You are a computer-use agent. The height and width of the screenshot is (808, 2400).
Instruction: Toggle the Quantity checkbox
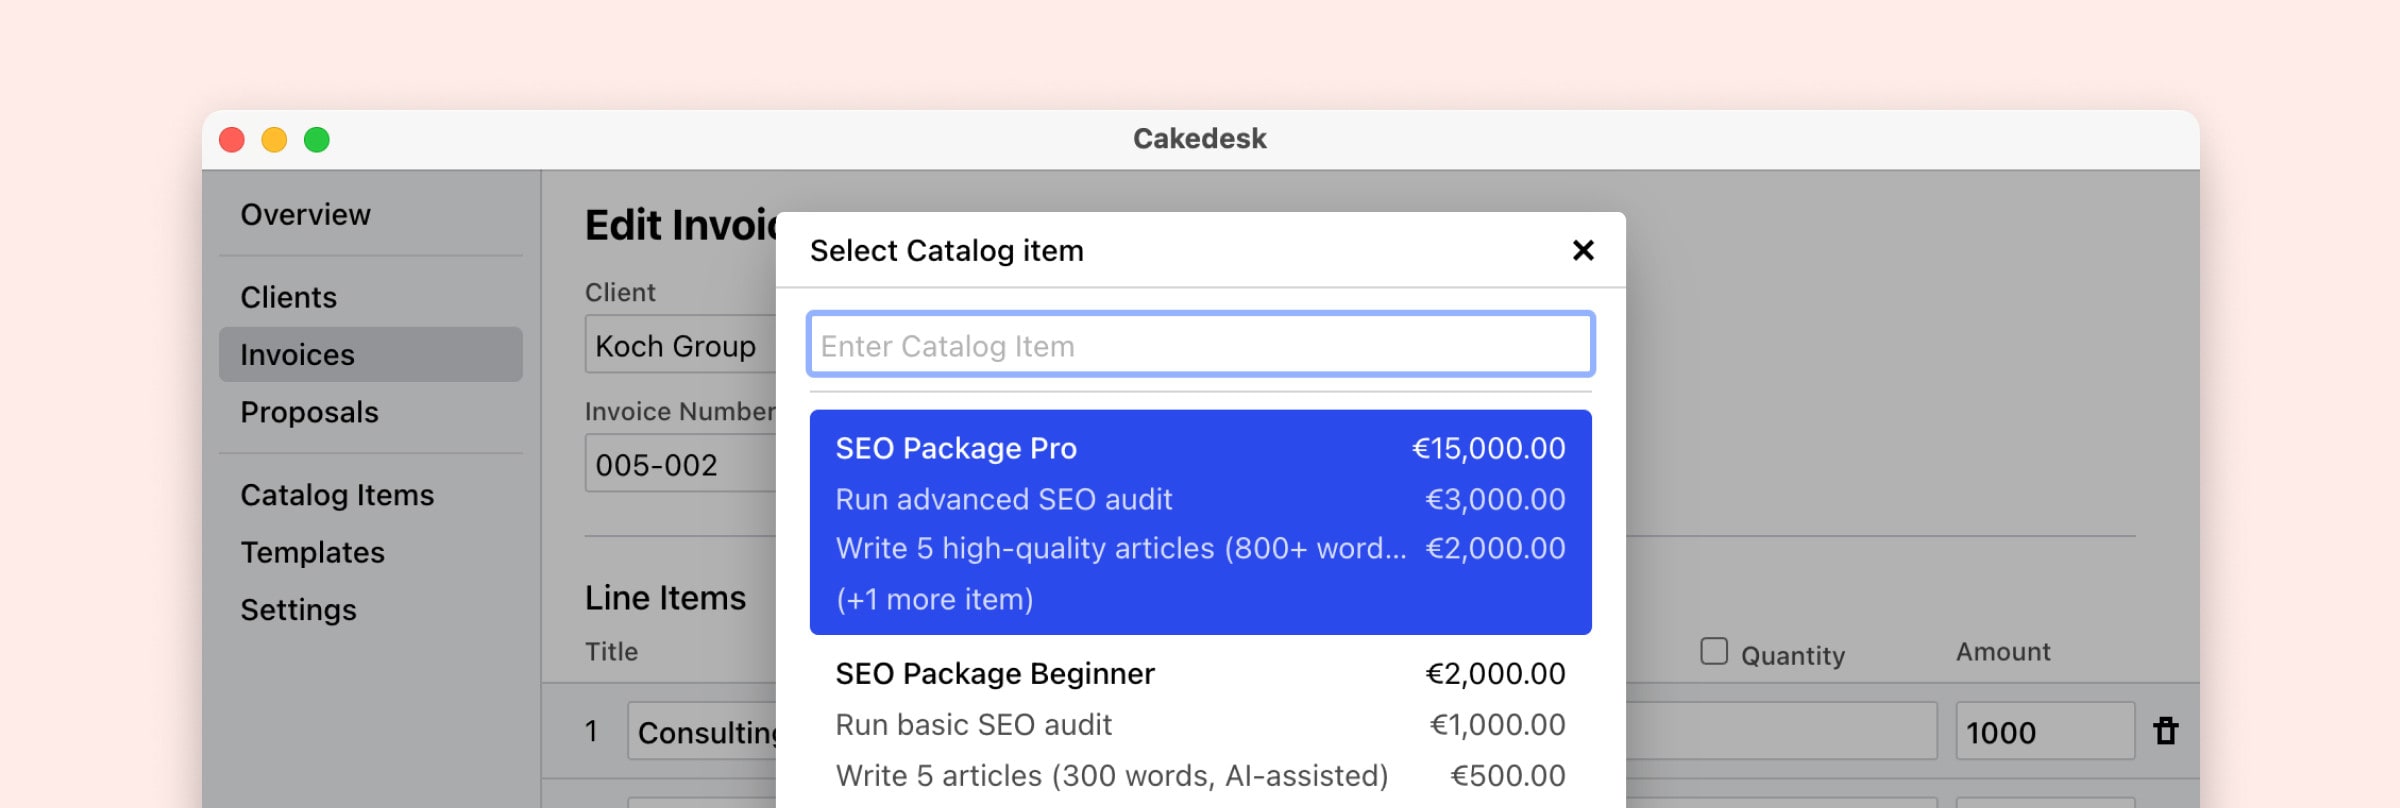pos(1714,651)
